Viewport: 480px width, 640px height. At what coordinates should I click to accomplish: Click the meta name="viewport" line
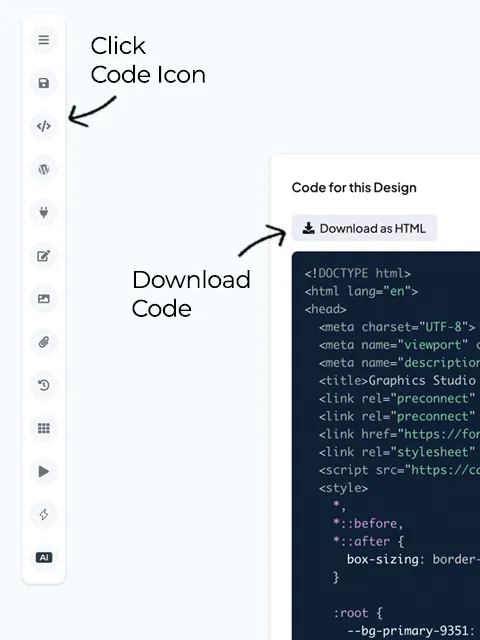click(x=399, y=345)
